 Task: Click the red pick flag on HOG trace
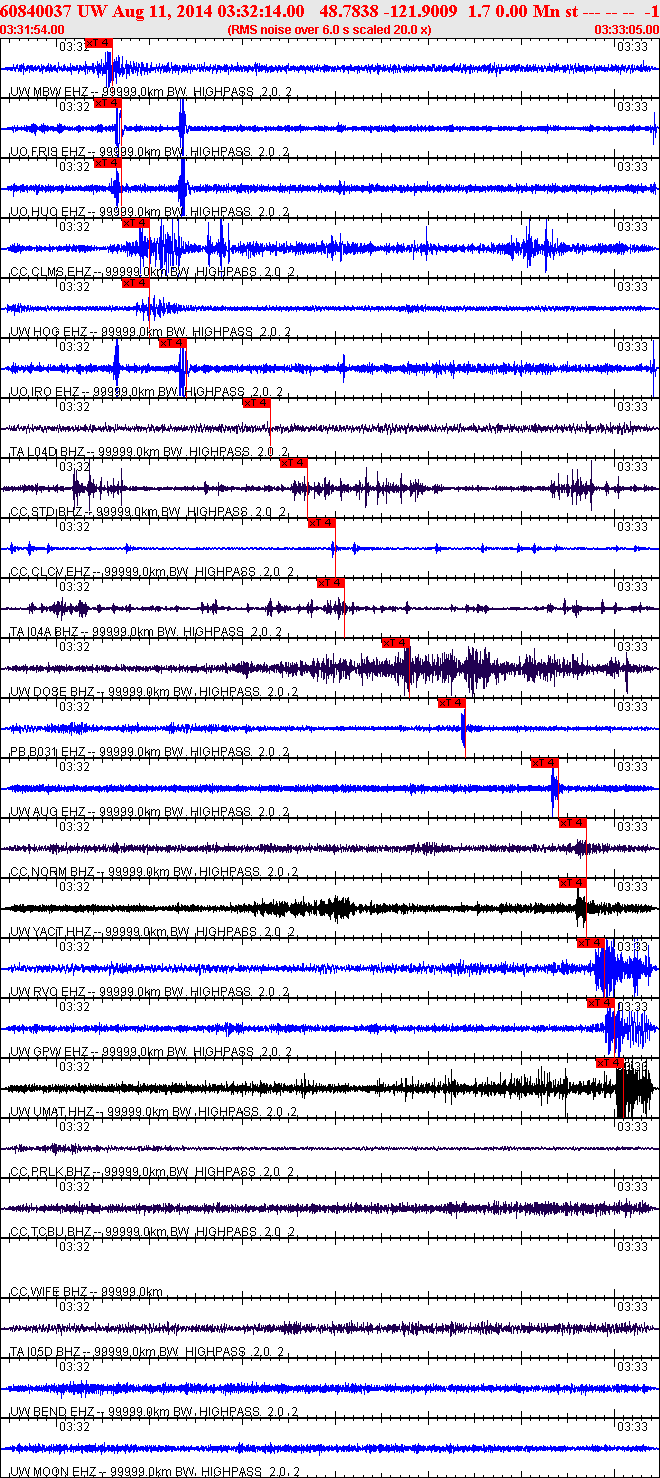point(135,283)
